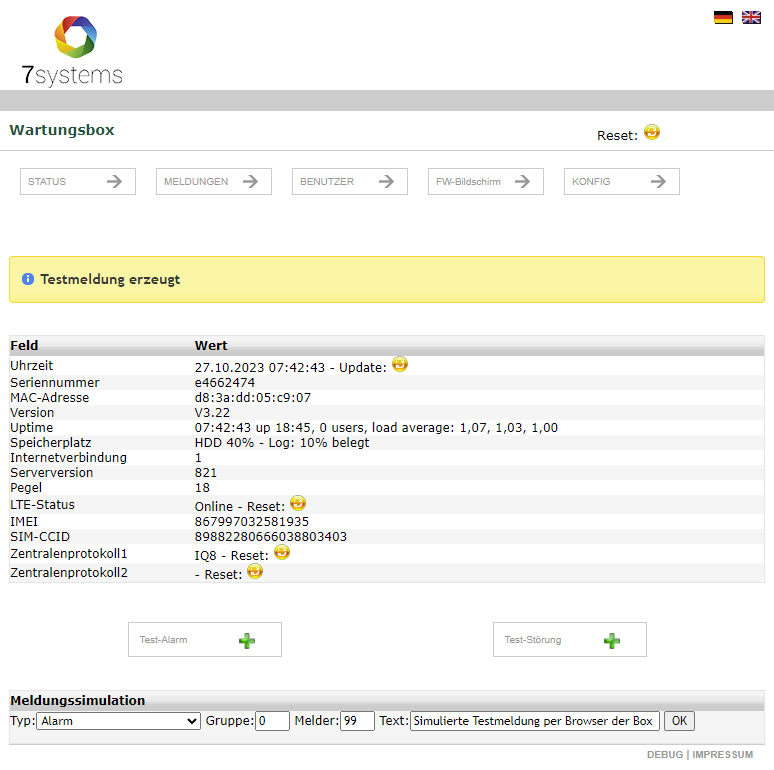Click the Uptime value with load average
The image size is (774, 770).
pyautogui.click(x=376, y=427)
